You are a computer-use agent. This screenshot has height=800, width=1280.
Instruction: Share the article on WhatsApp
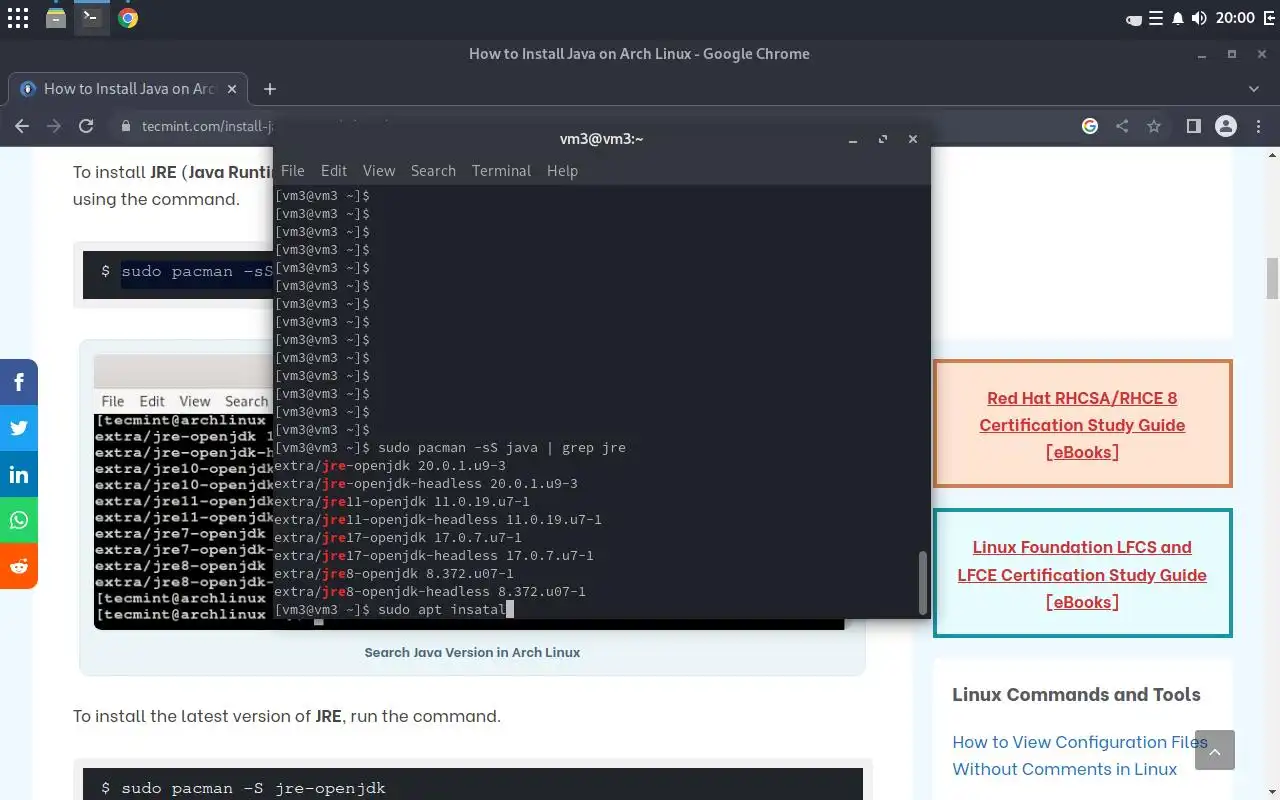pyautogui.click(x=19, y=520)
